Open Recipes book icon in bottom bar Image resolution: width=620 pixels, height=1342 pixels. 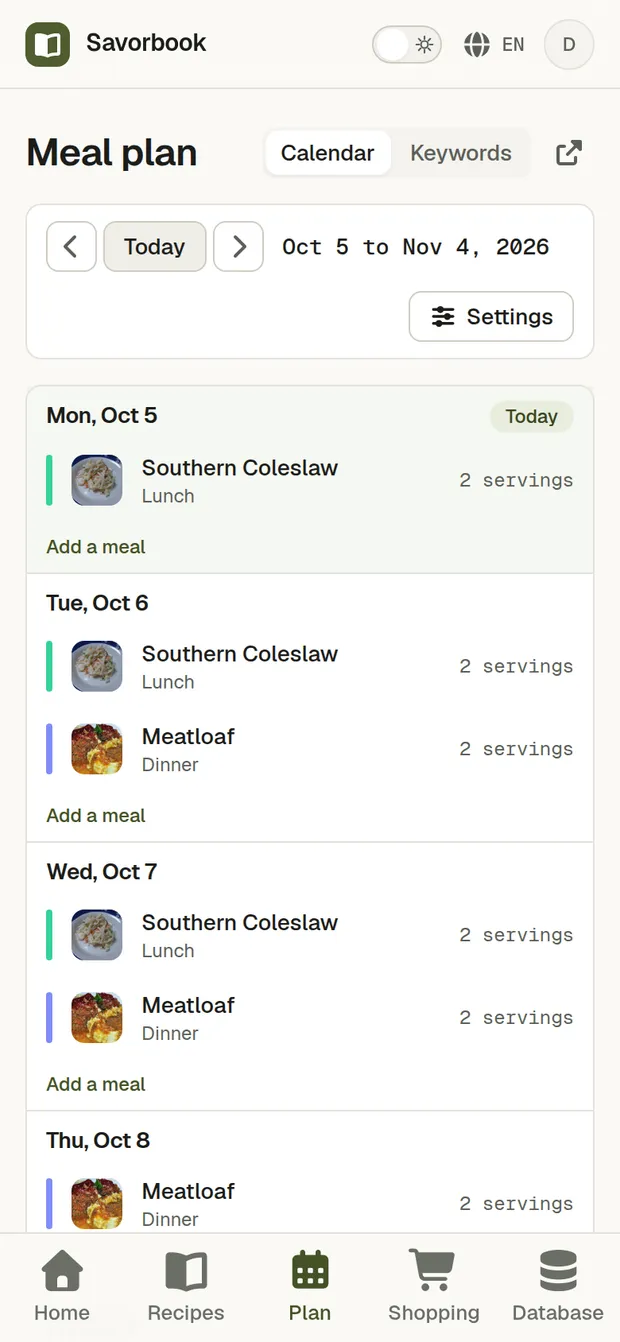[186, 1288]
